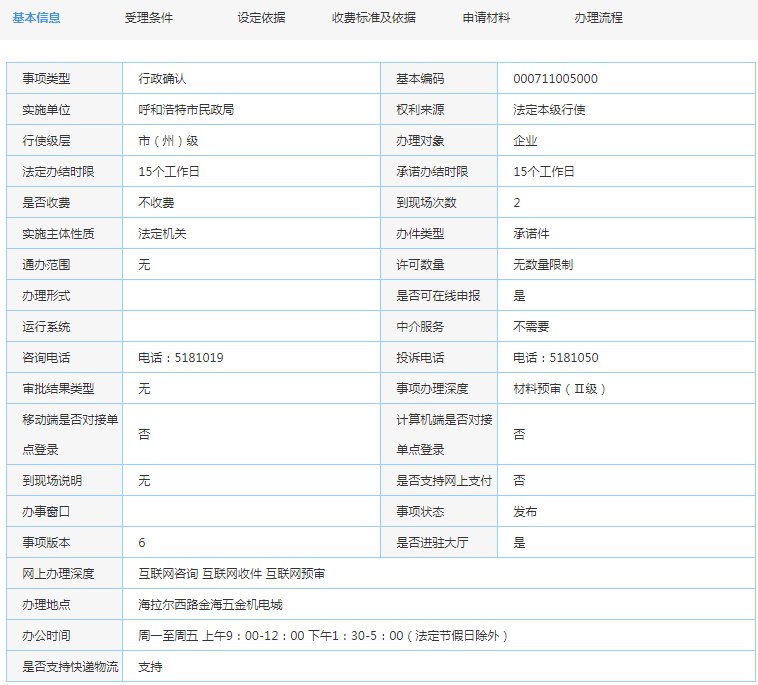Click the 是否支持快递物流 label cell
The image size is (758, 685).
tap(65, 667)
